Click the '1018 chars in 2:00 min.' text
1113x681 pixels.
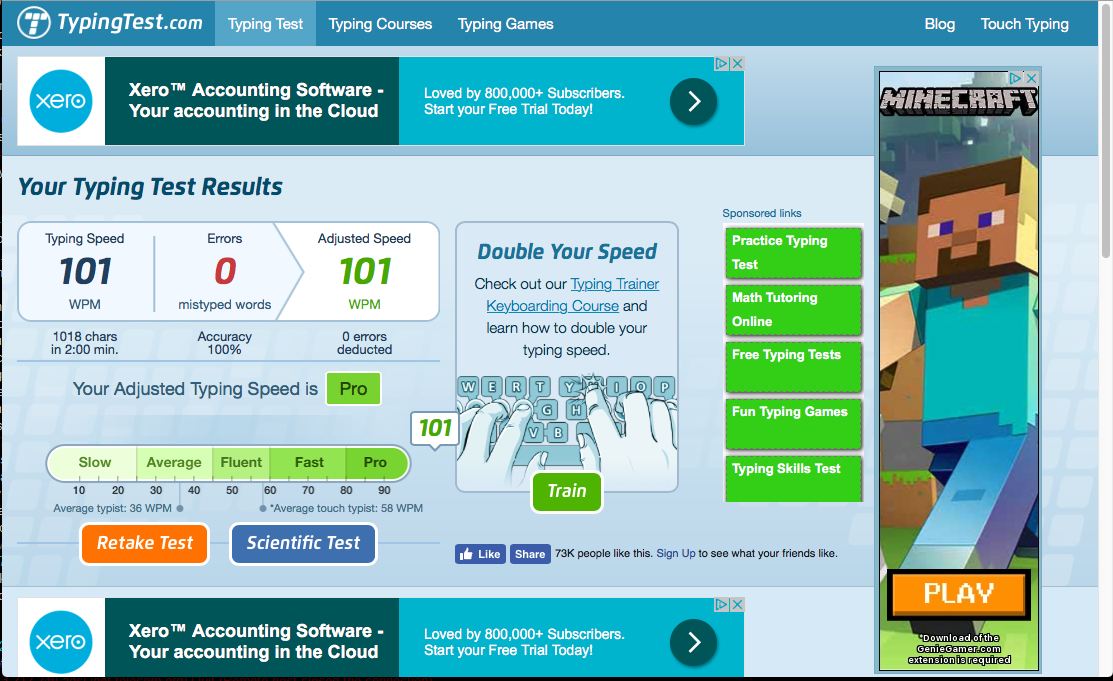[x=84, y=343]
